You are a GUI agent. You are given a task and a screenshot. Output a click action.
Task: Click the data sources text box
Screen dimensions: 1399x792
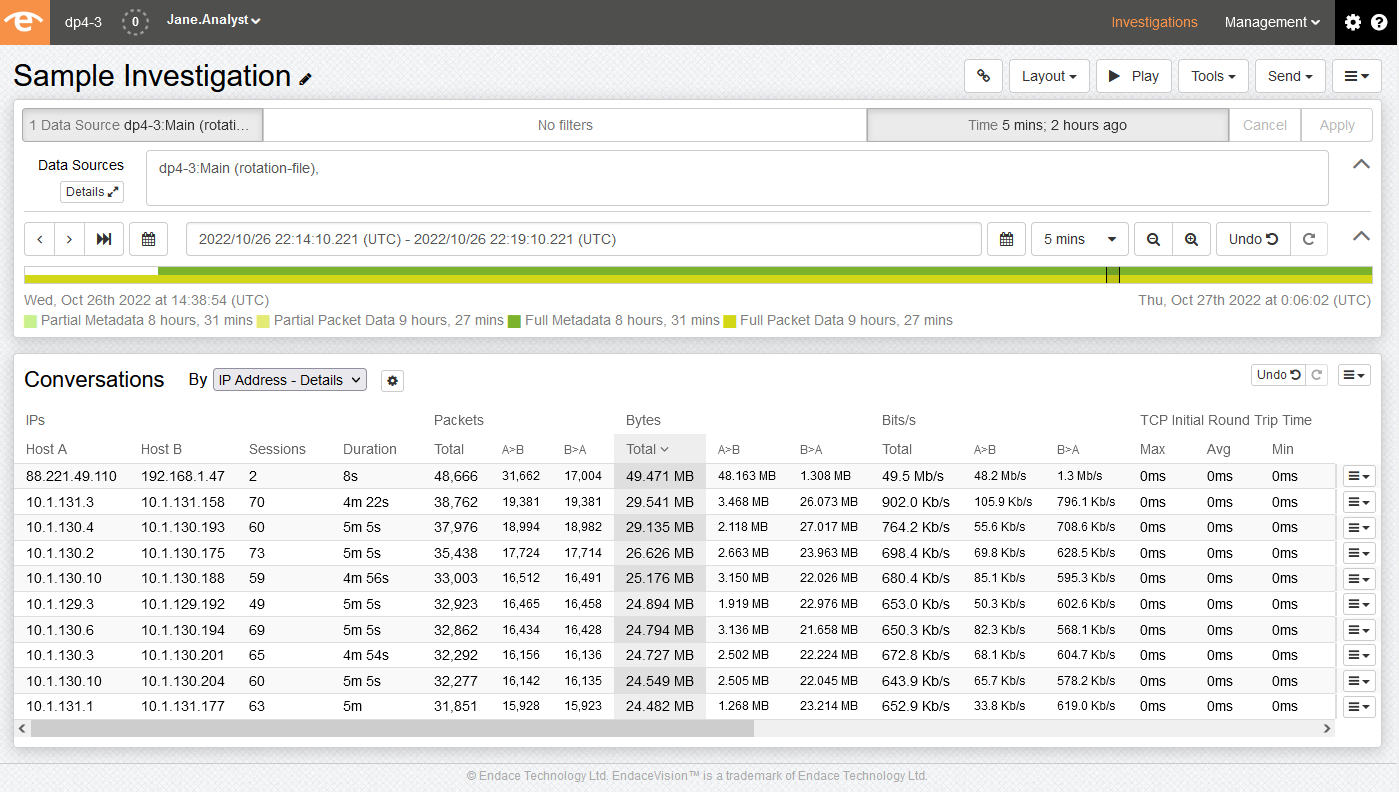(x=737, y=178)
